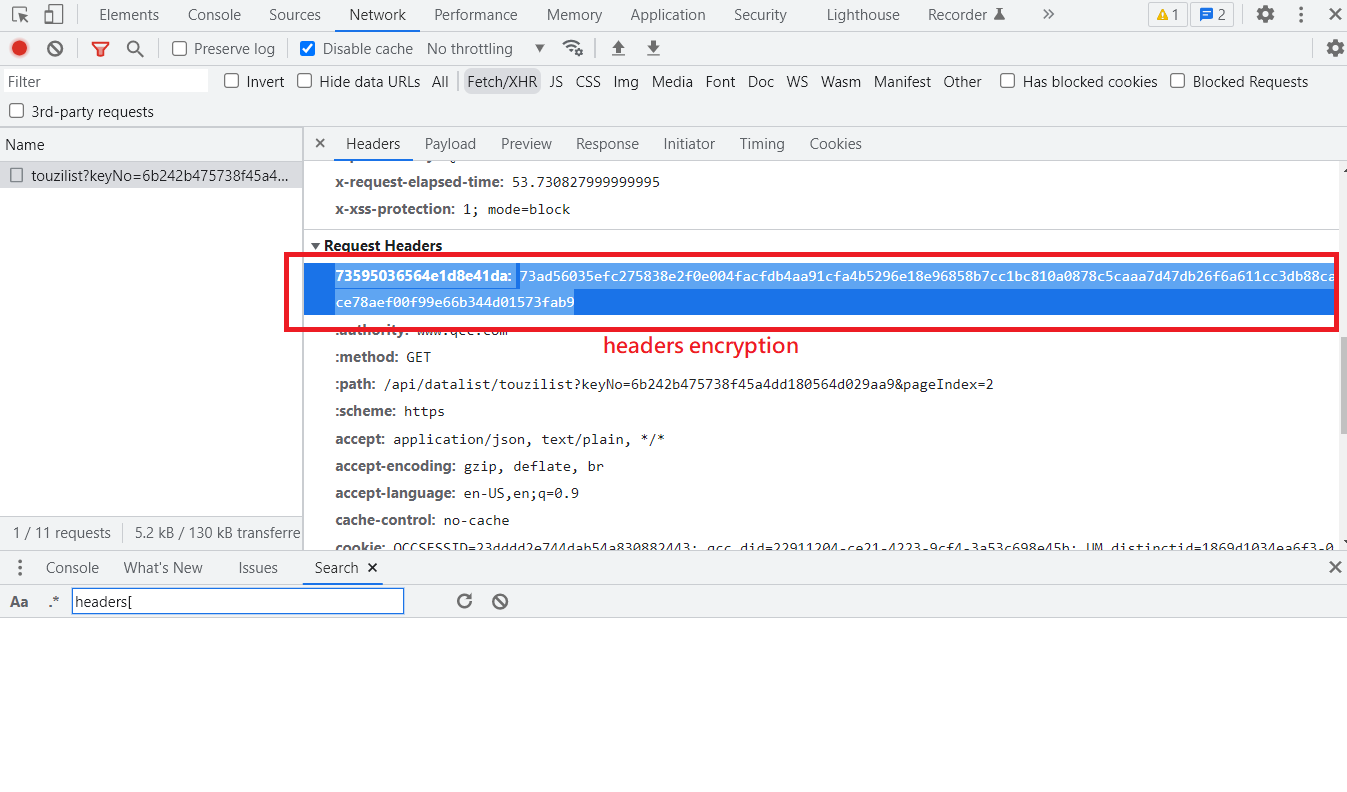Open the Application panel
Image resolution: width=1347 pixels, height=792 pixels.
point(667,14)
